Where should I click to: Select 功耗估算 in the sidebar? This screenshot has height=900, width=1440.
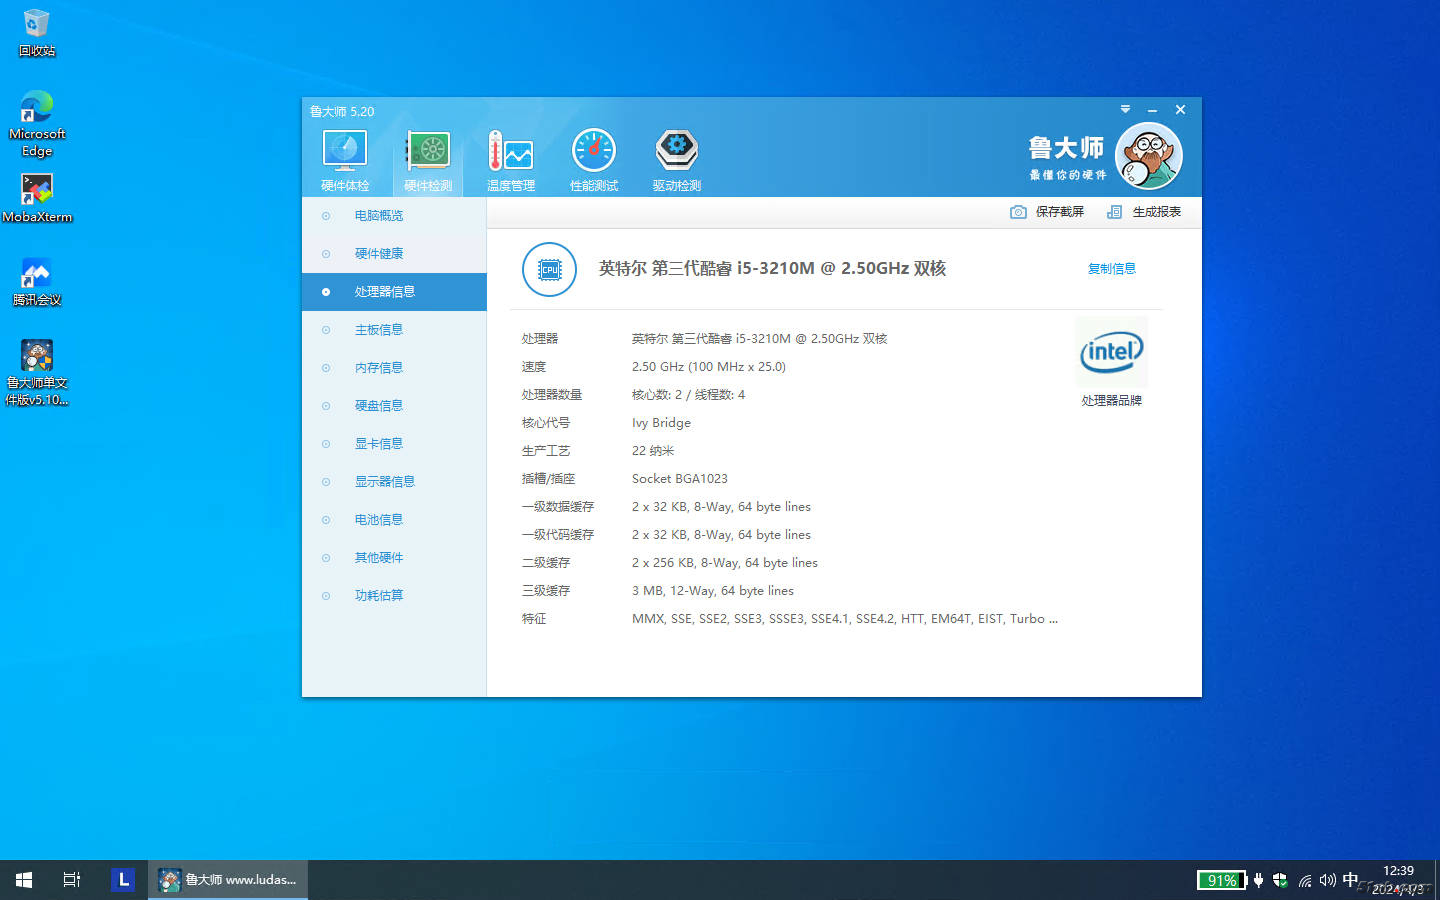coord(394,596)
